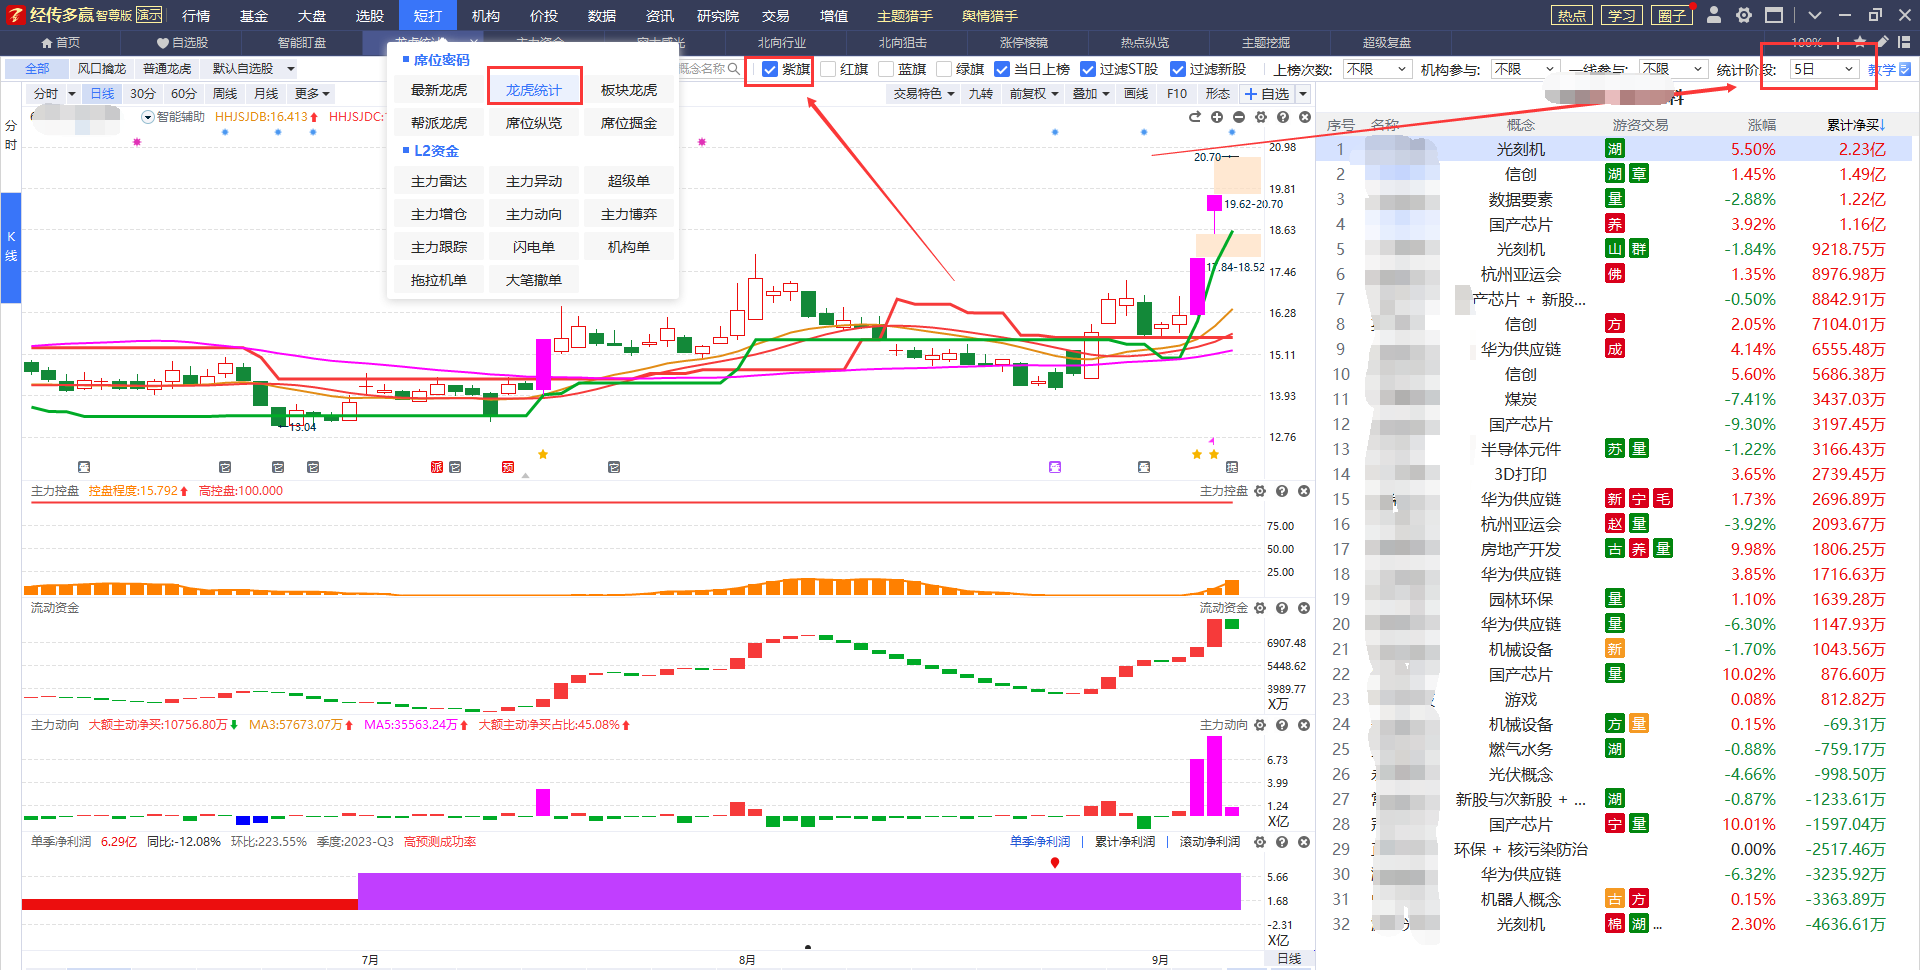
Task: Select row 3 数据要素 in the list
Action: pyautogui.click(x=1612, y=199)
